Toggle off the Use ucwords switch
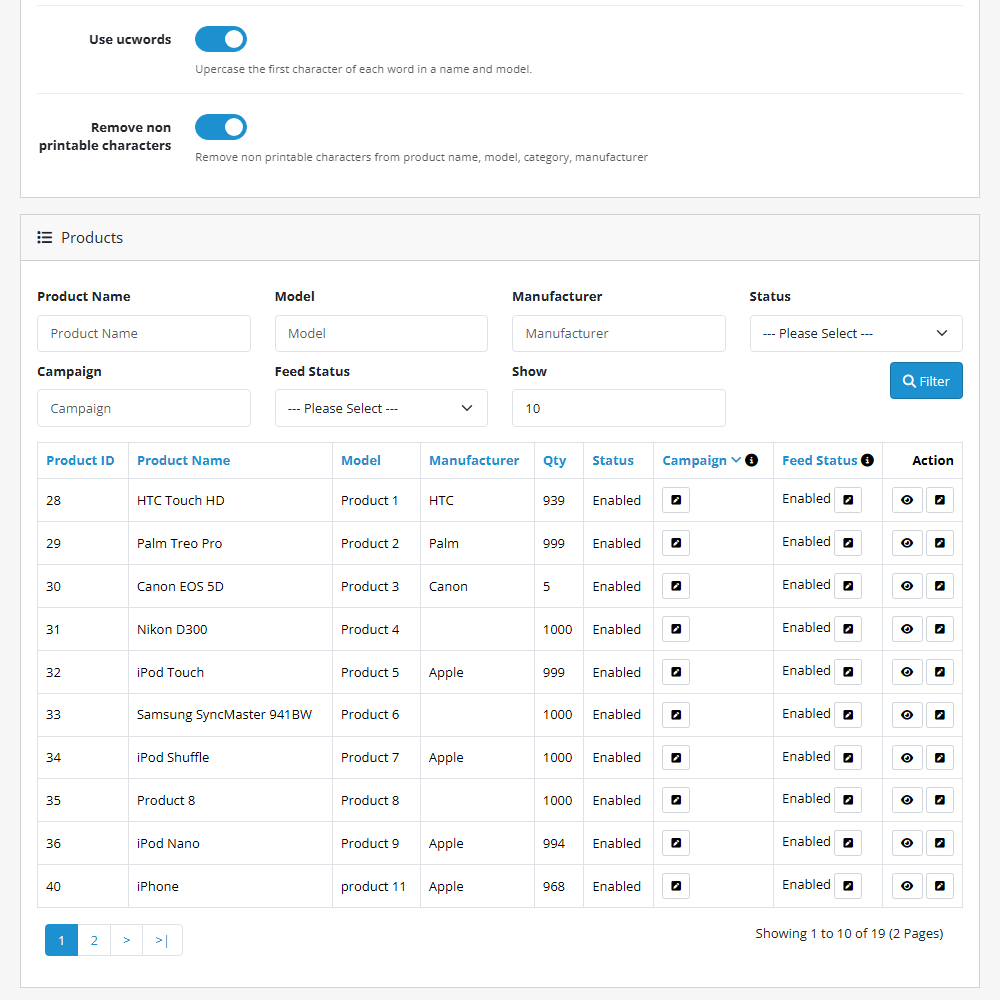 (x=220, y=39)
